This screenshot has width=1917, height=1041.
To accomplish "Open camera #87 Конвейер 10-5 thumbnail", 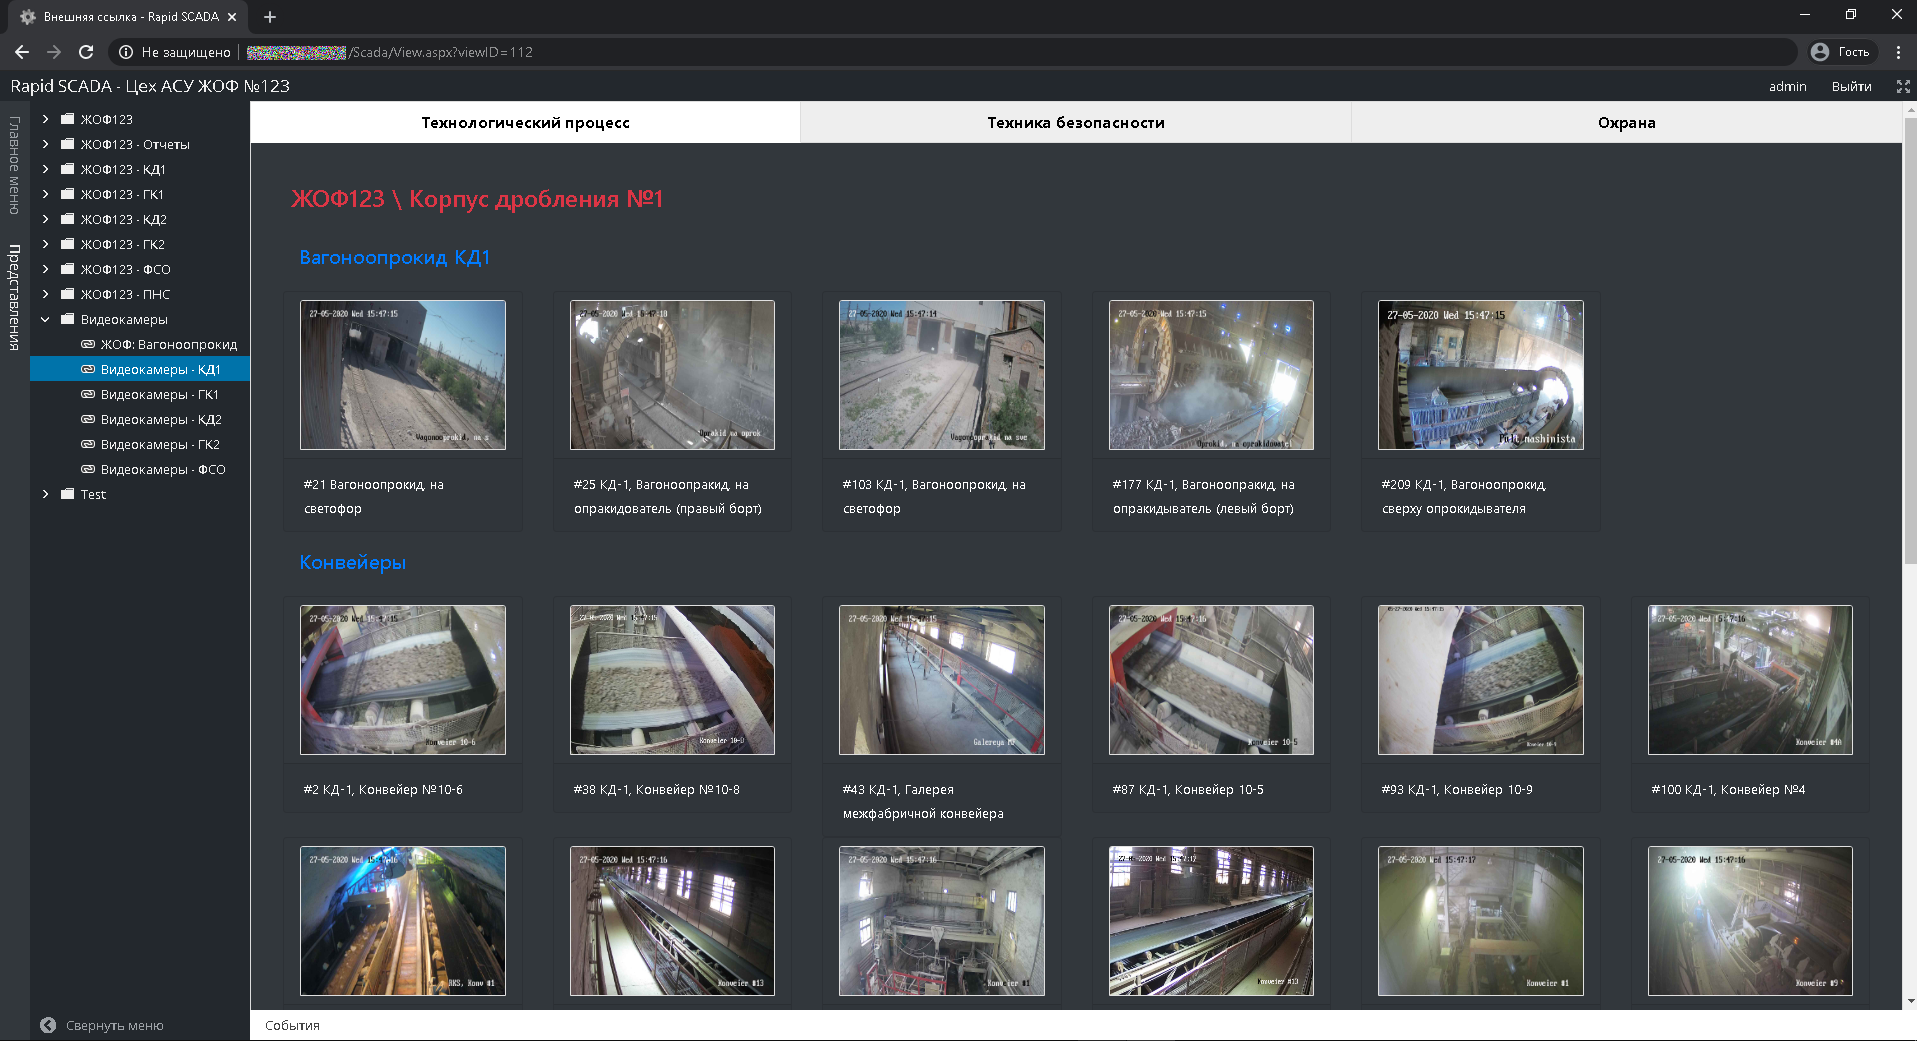I will click(x=1211, y=680).
